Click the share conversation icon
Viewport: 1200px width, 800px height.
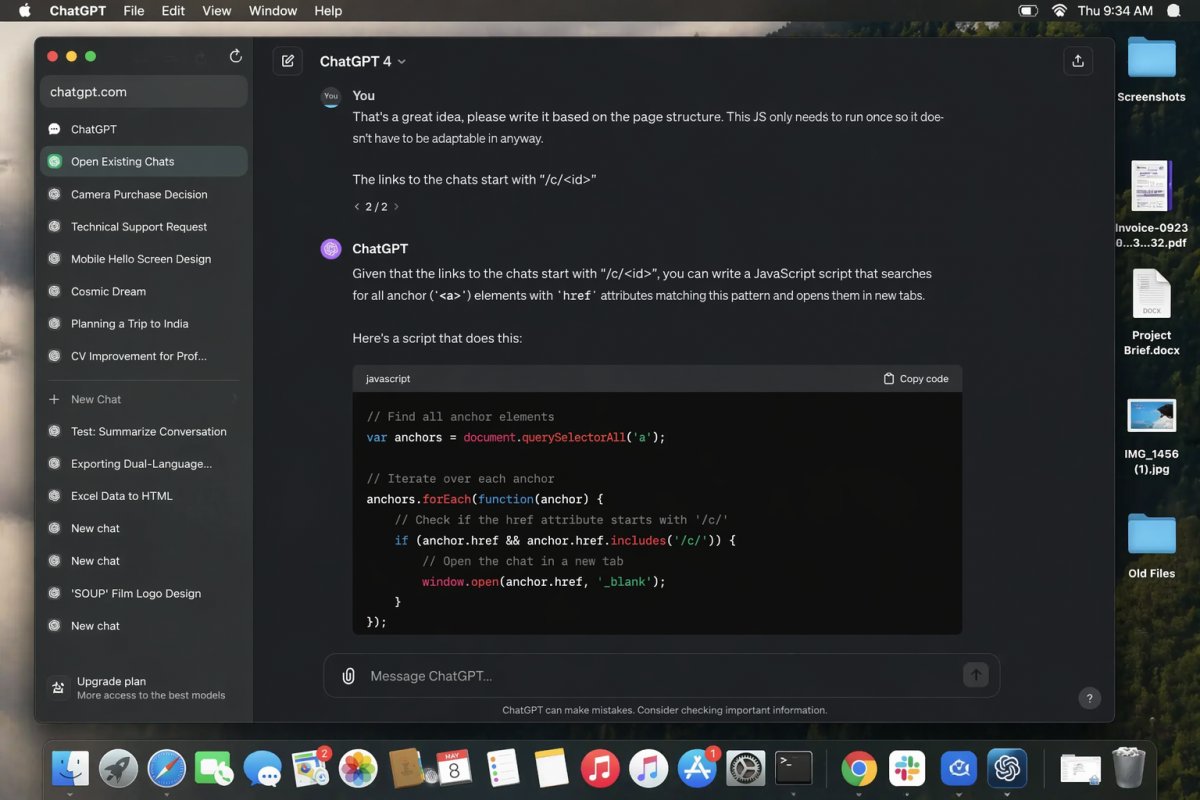click(1078, 61)
